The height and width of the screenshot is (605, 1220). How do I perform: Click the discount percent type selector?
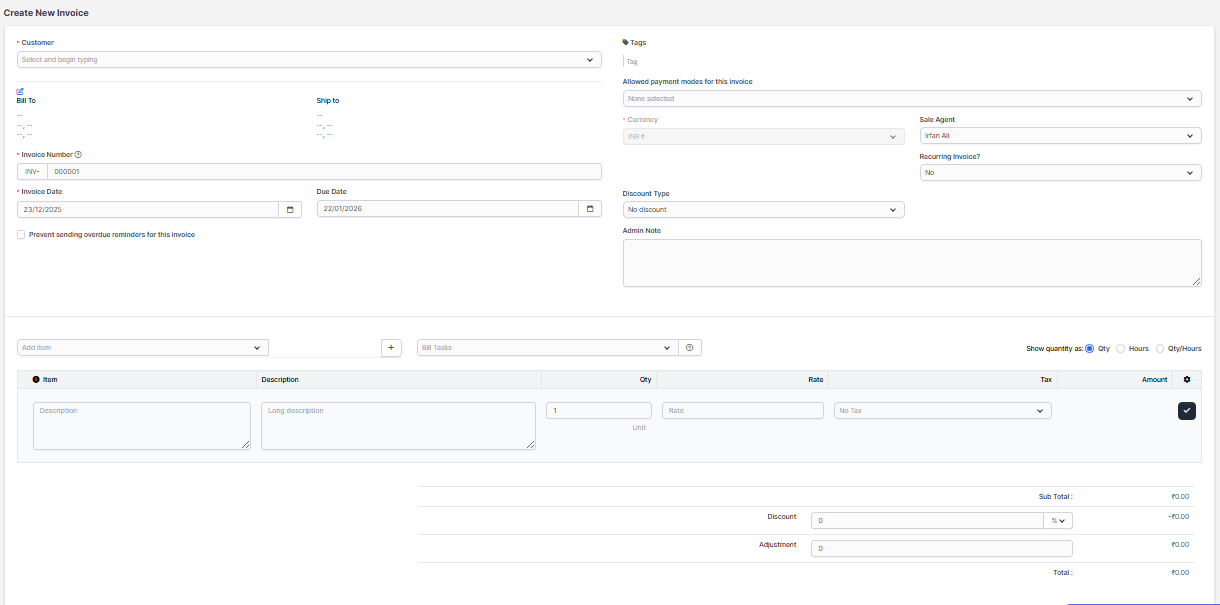[1057, 521]
